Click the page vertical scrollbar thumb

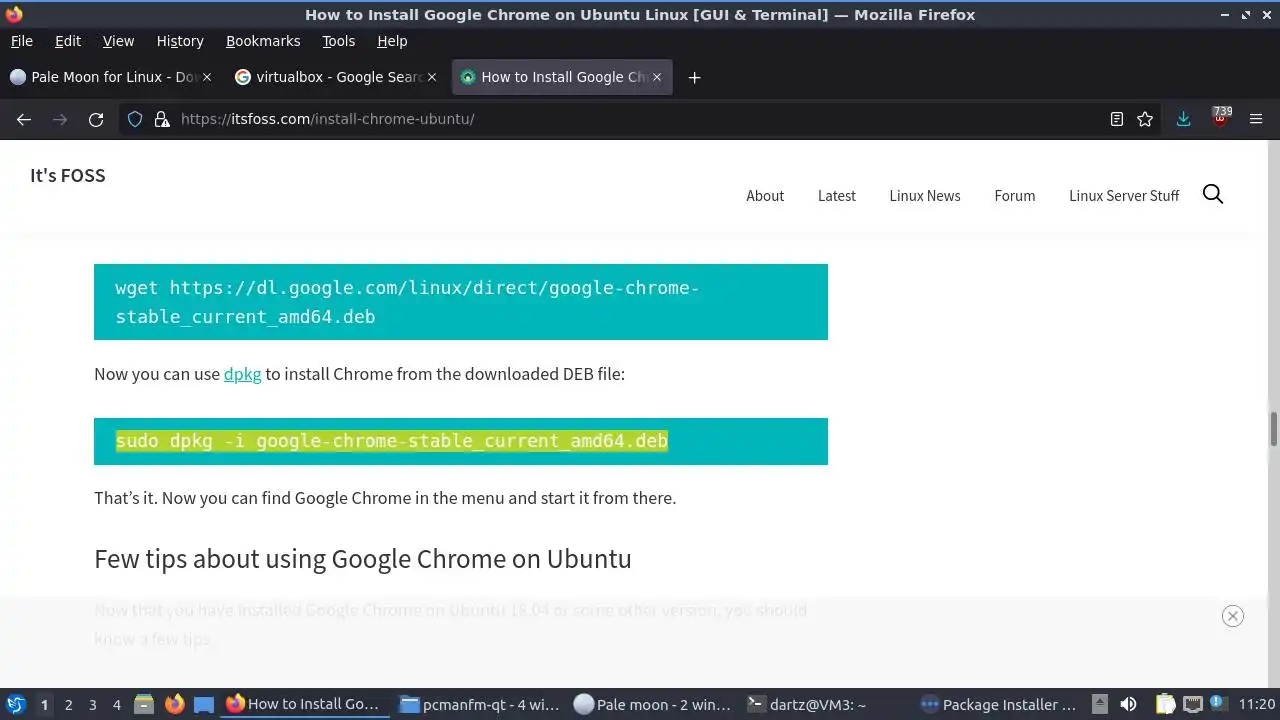click(x=1274, y=429)
